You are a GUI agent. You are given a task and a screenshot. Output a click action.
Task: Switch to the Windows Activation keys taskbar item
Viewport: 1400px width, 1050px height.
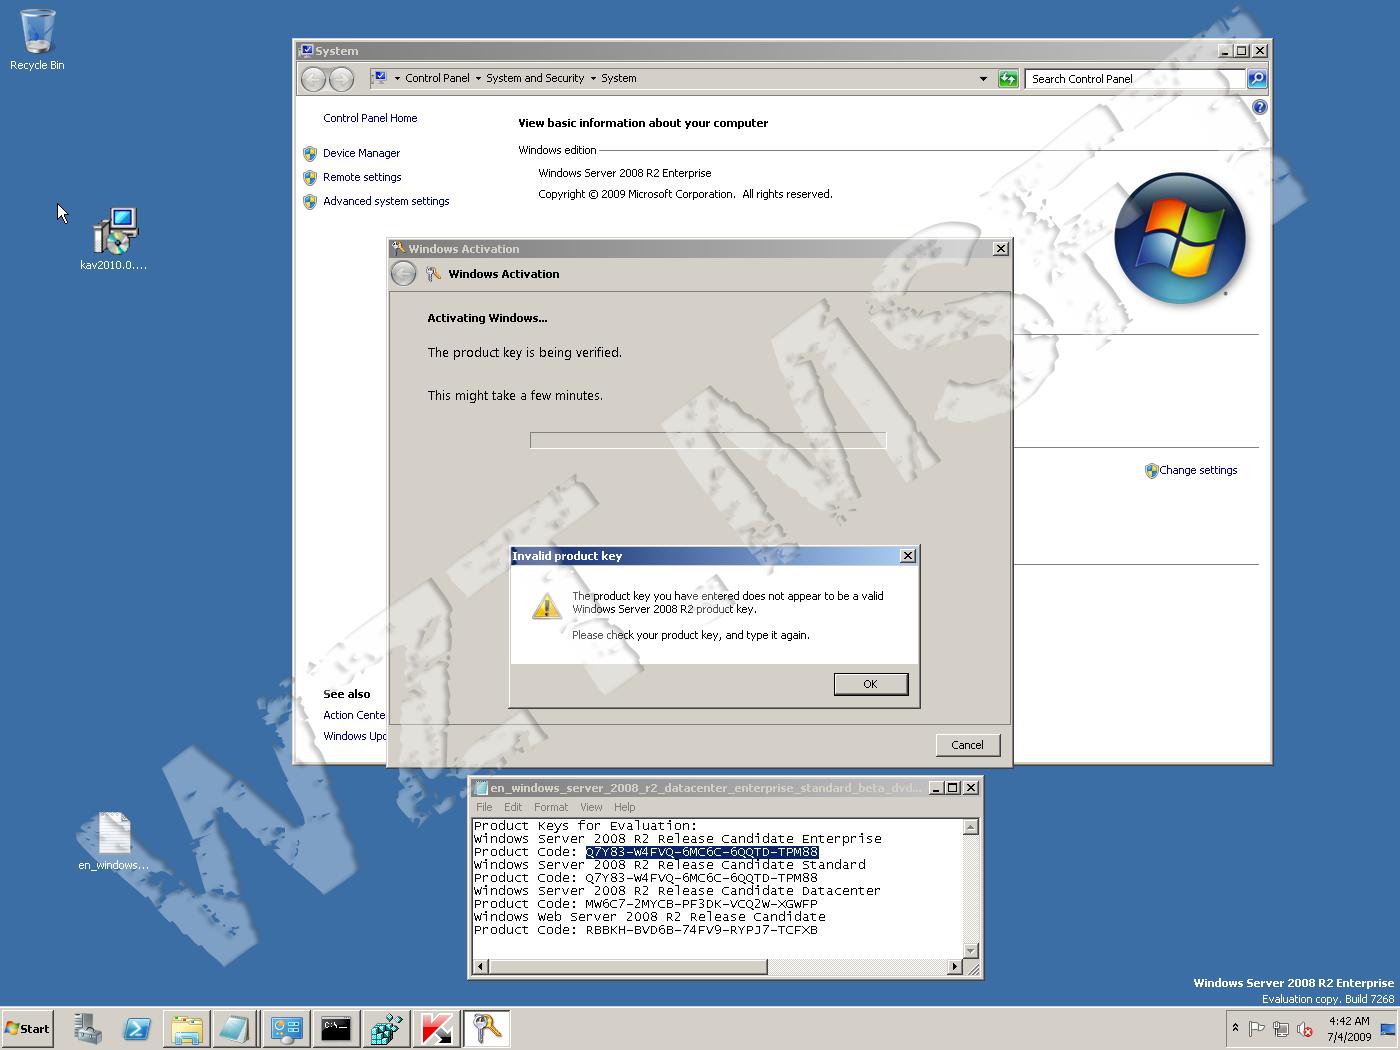click(x=487, y=1028)
